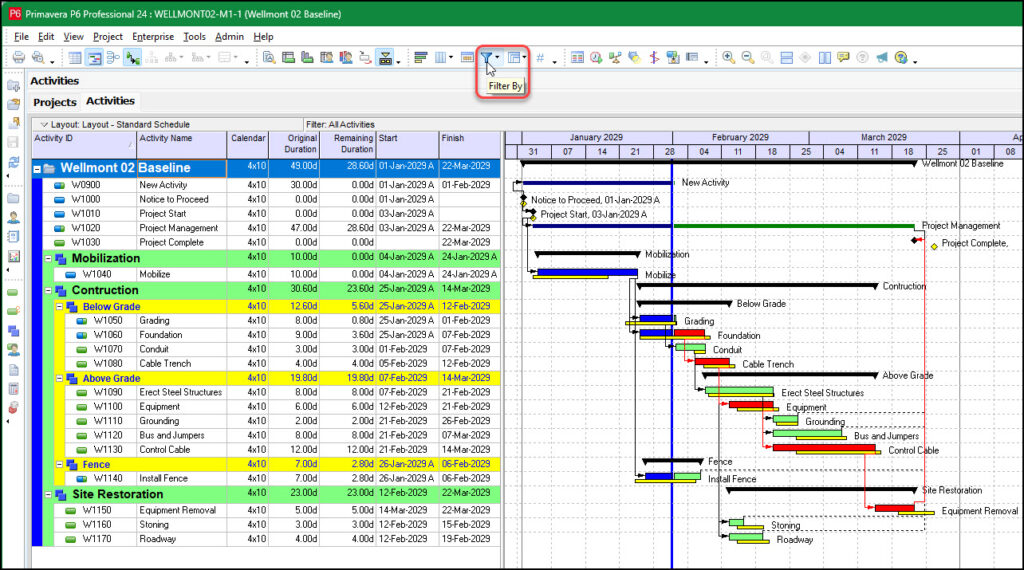Click the megaphone toolbar icon

pos(882,58)
